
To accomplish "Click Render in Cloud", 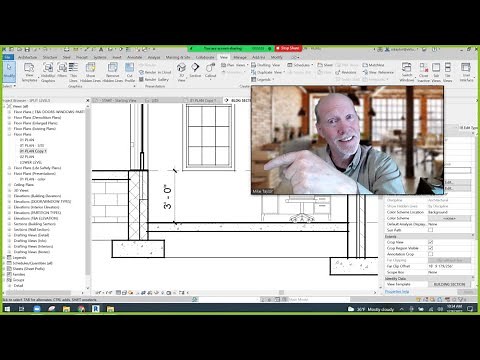I will coord(155,72).
